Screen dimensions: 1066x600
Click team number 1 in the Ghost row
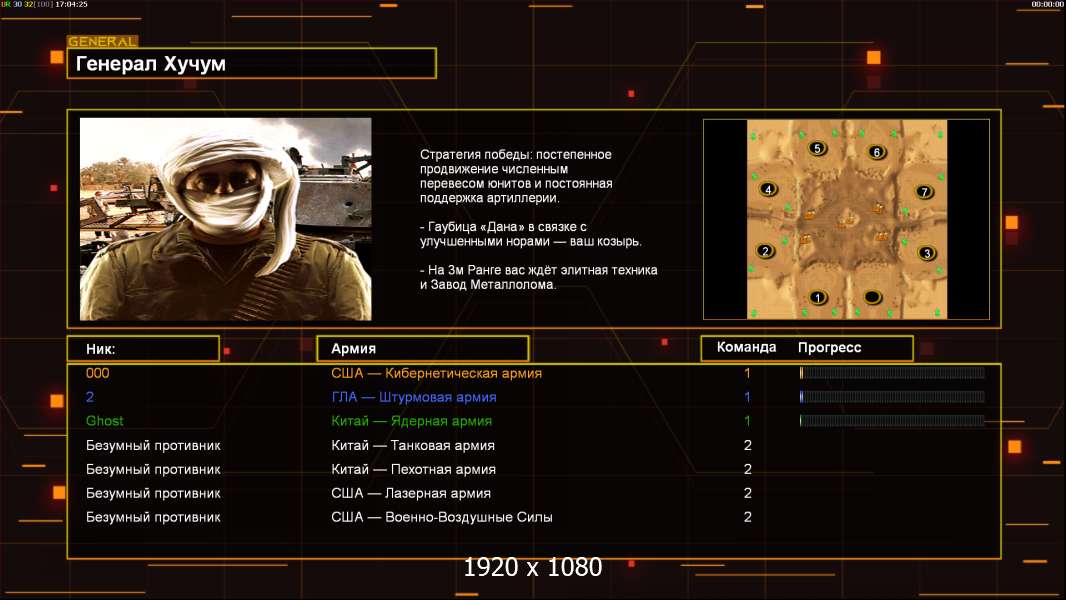click(x=747, y=421)
